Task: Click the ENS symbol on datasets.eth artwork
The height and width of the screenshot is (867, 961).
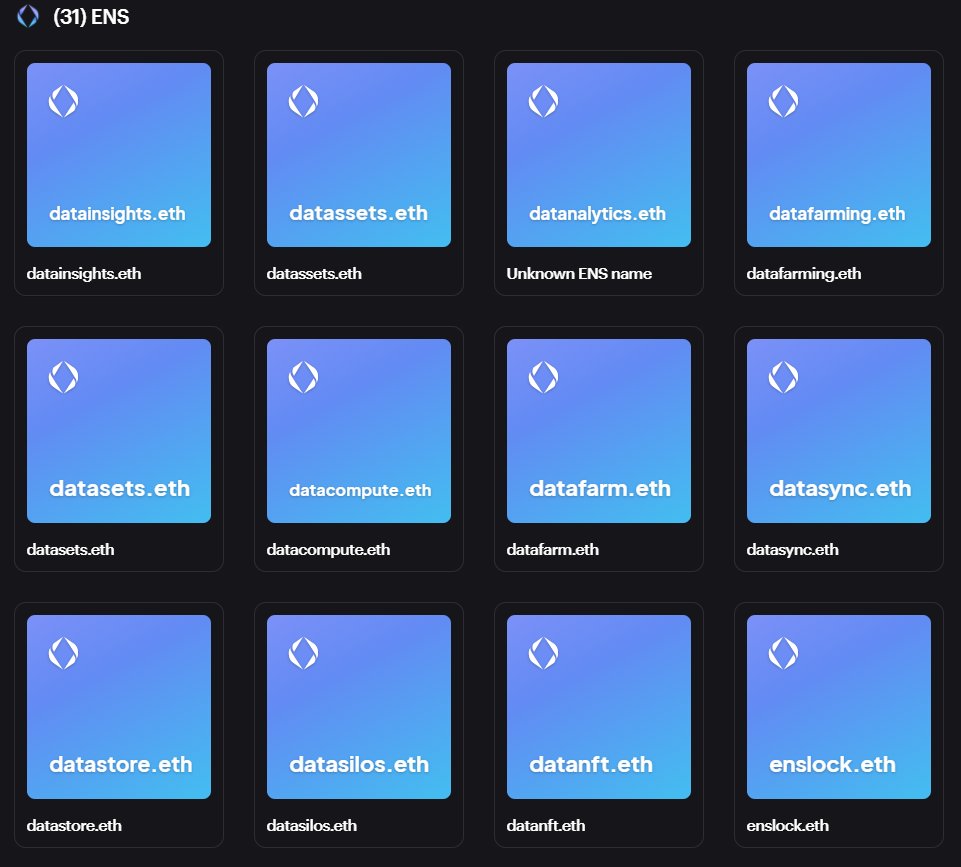Action: click(x=64, y=378)
